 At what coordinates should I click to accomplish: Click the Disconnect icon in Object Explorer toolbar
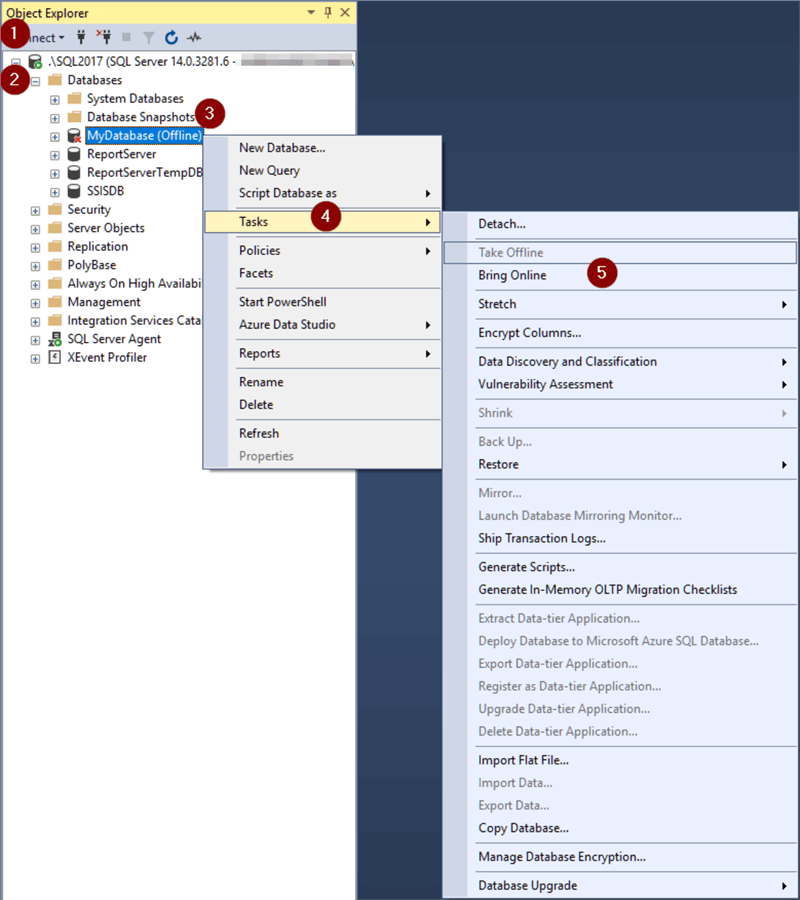tap(106, 37)
